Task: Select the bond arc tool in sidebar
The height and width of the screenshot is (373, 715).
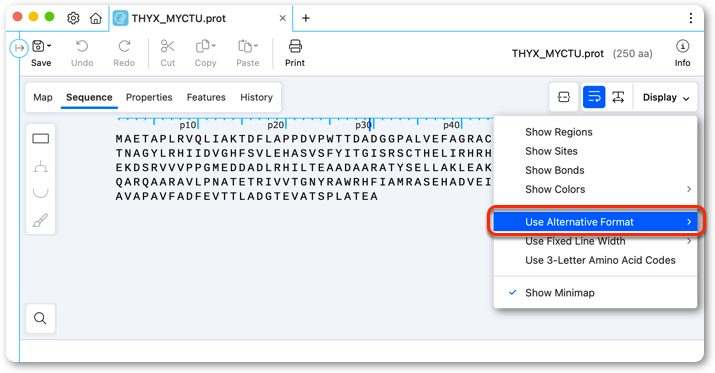Action: tap(41, 193)
